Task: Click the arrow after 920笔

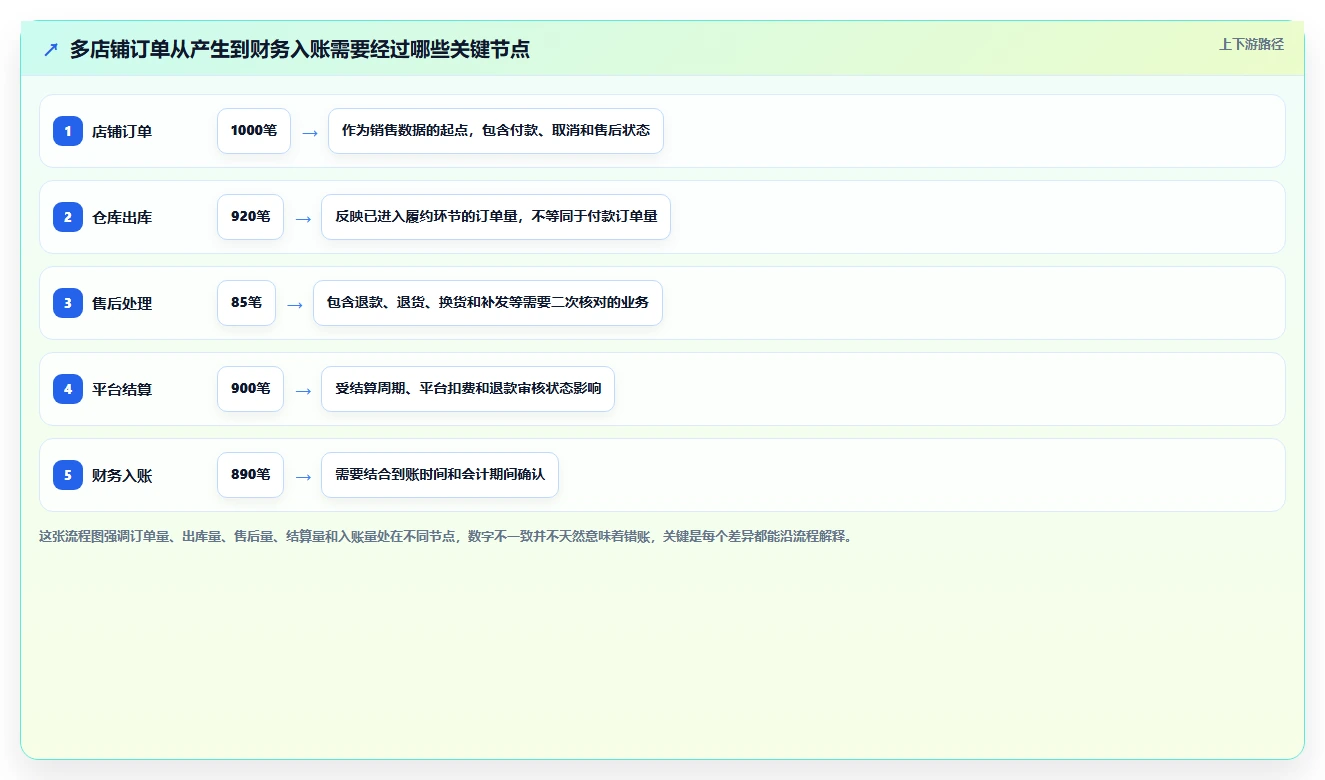Action: (303, 218)
